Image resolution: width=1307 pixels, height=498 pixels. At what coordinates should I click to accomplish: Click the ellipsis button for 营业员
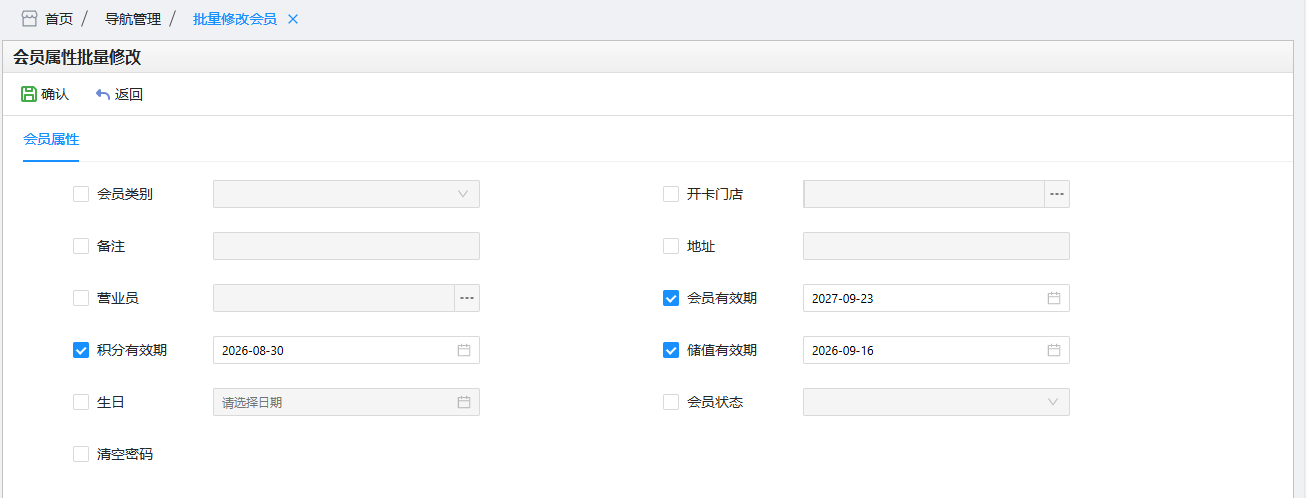point(466,298)
